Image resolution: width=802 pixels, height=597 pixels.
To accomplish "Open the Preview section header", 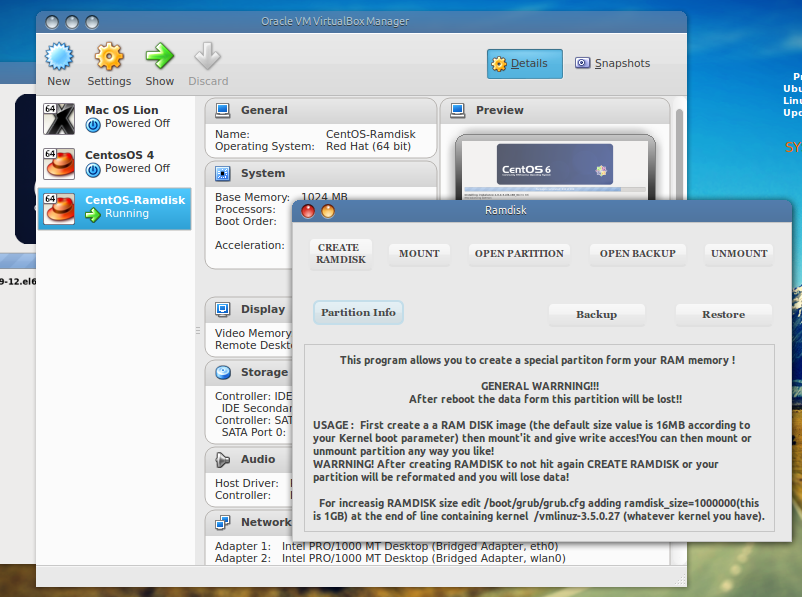I will [555, 110].
